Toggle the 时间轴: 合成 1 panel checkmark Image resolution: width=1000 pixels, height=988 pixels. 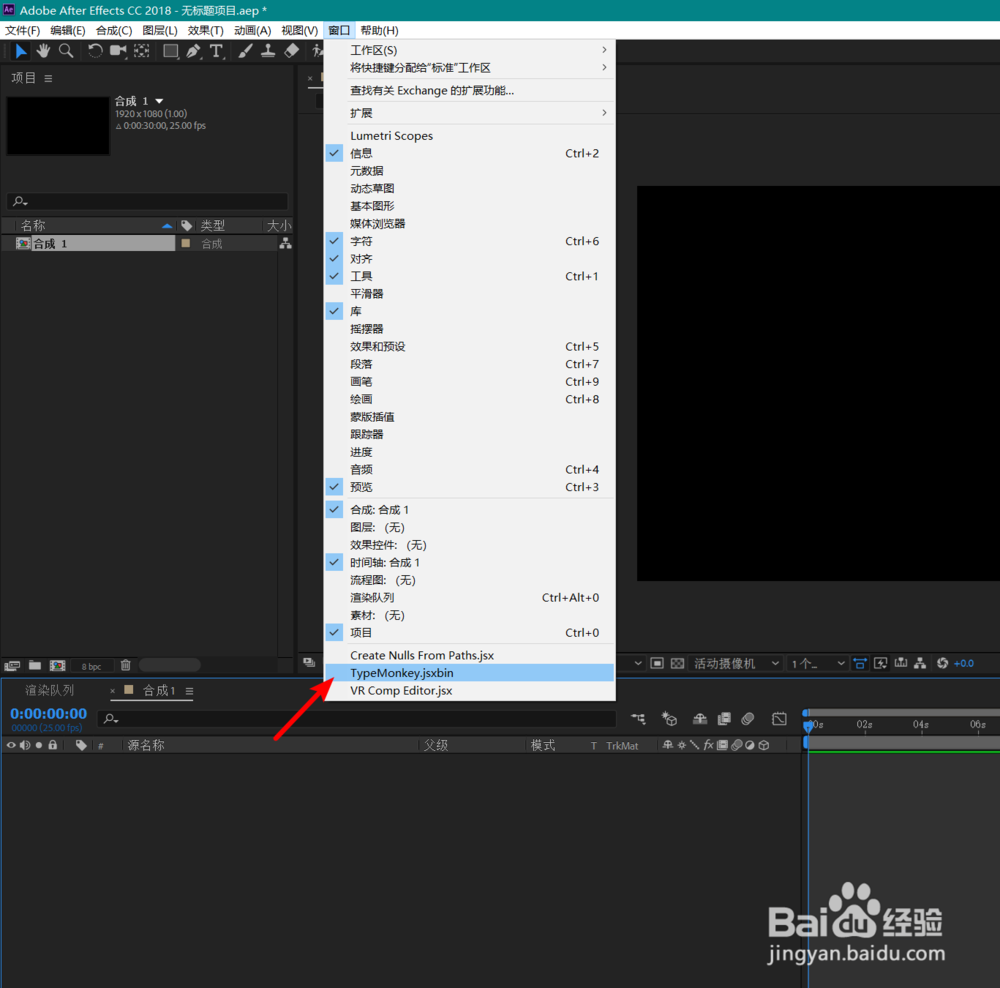click(x=334, y=563)
